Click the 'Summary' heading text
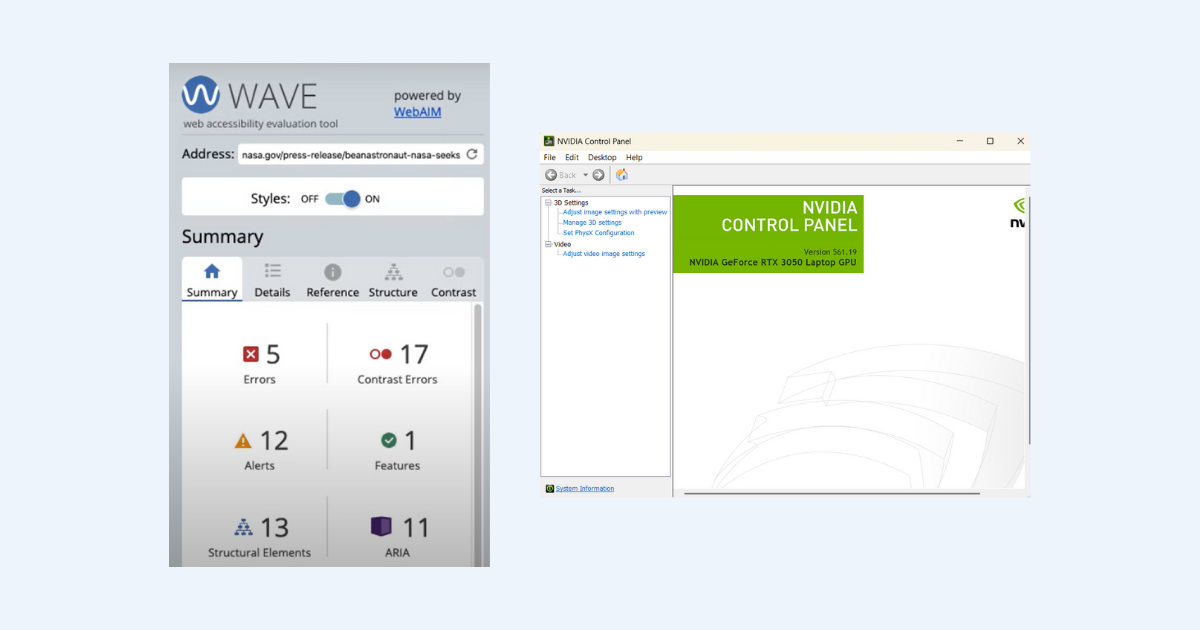Viewport: 1200px width, 630px height. (223, 237)
